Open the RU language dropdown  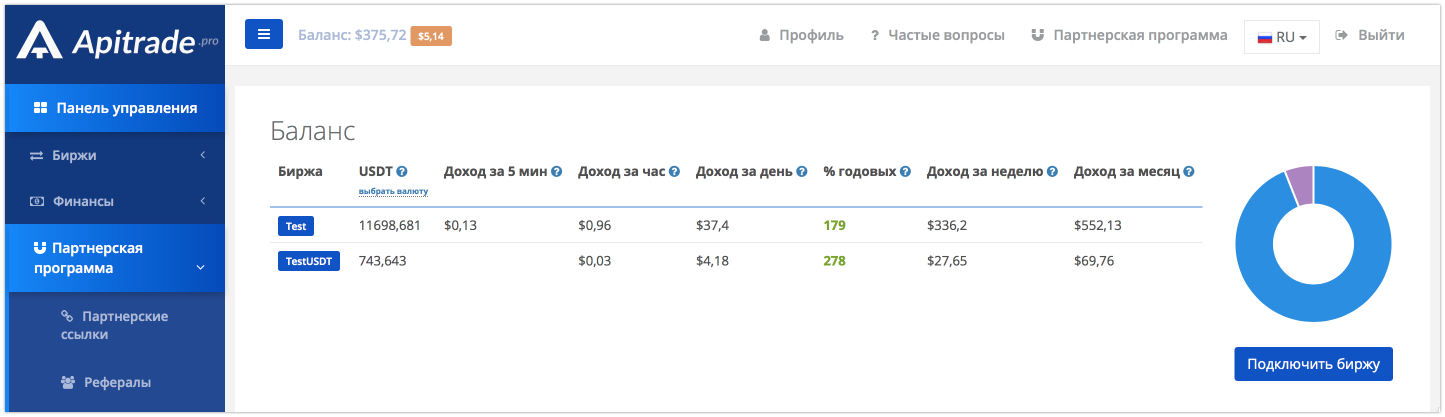point(1281,37)
